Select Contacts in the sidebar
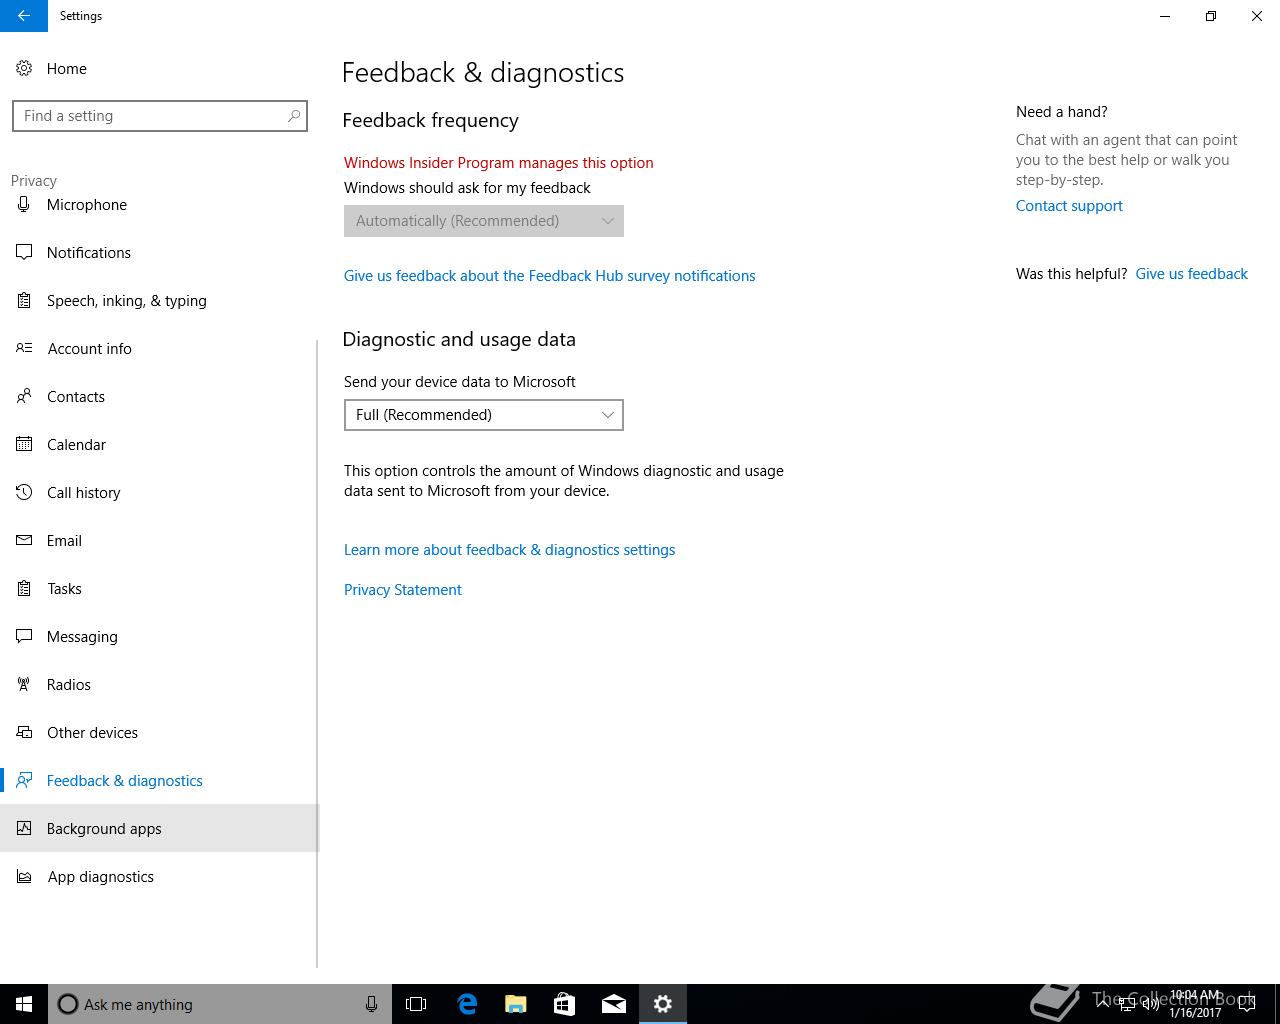Viewport: 1280px width, 1024px height. (160, 397)
